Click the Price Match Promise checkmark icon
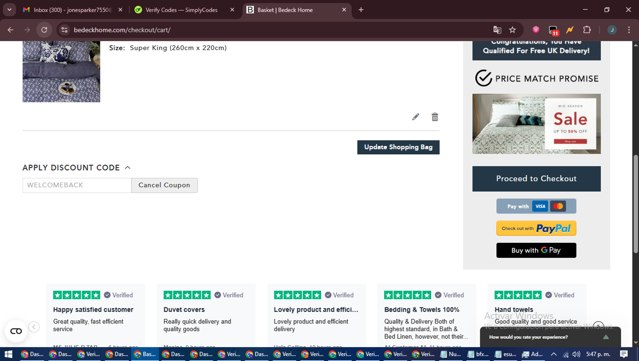This screenshot has width=639, height=361. click(x=484, y=78)
